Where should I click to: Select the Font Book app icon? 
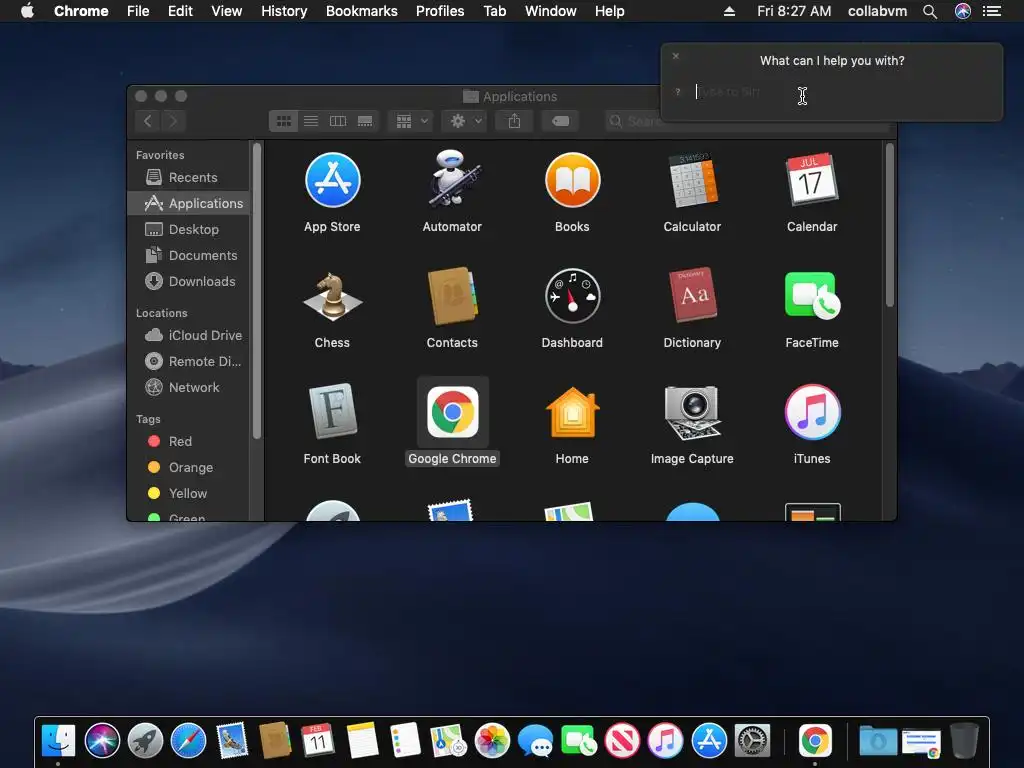click(x=332, y=411)
